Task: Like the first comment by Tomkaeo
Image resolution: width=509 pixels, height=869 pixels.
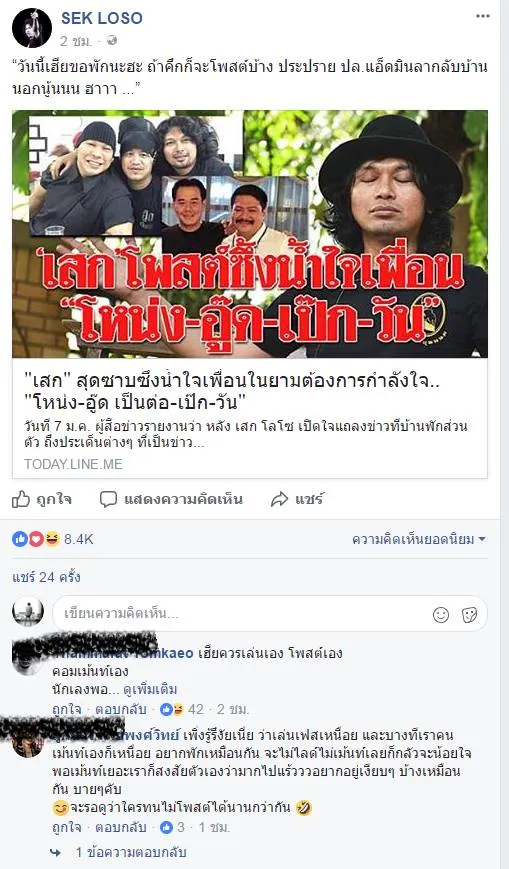Action: click(67, 709)
